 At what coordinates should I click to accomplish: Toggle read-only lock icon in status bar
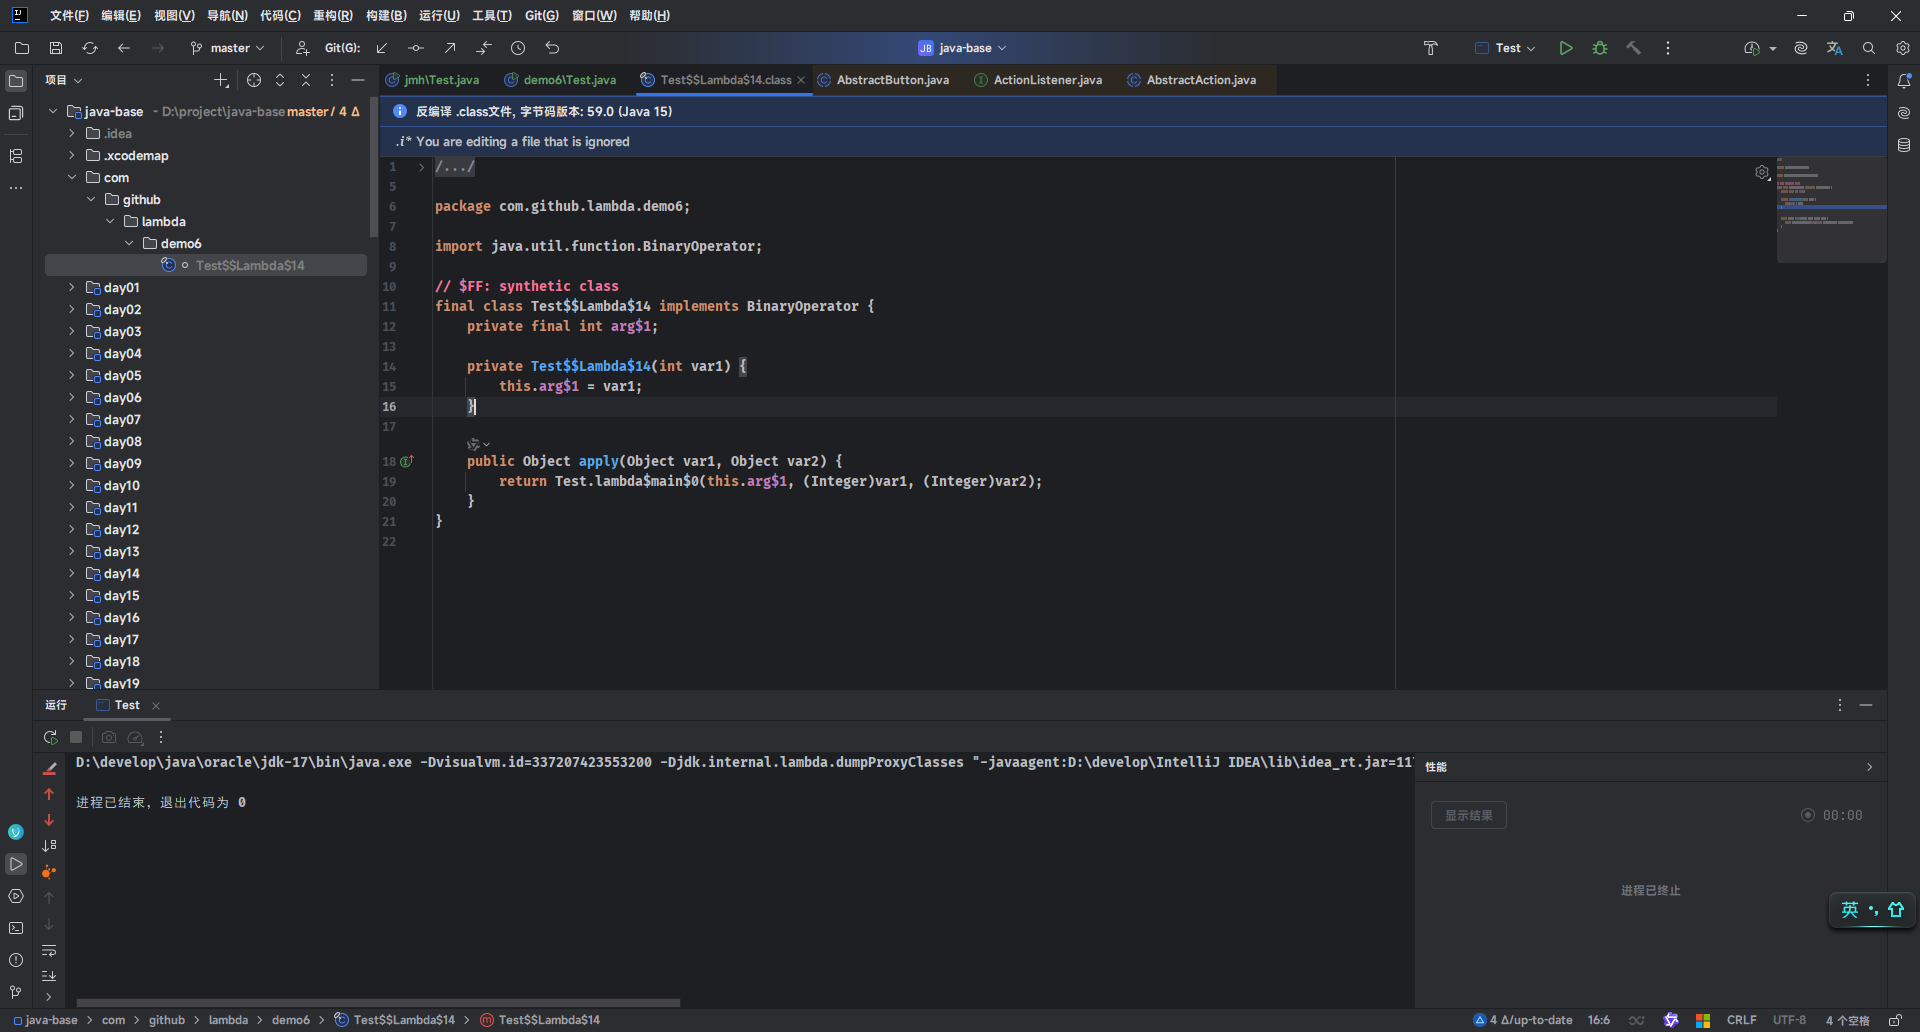point(1895,1020)
